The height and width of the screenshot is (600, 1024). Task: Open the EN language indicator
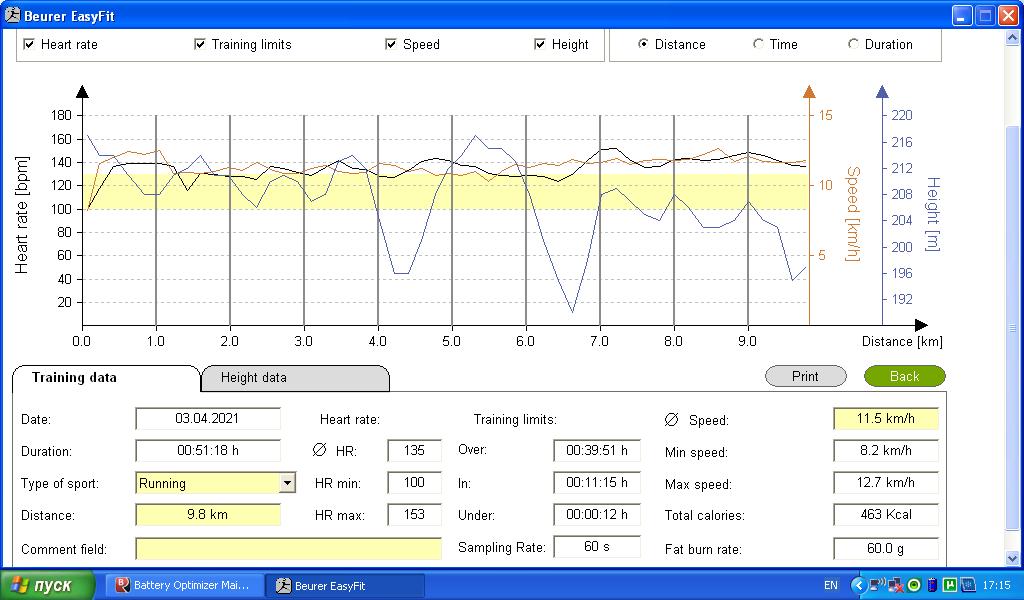click(x=830, y=585)
